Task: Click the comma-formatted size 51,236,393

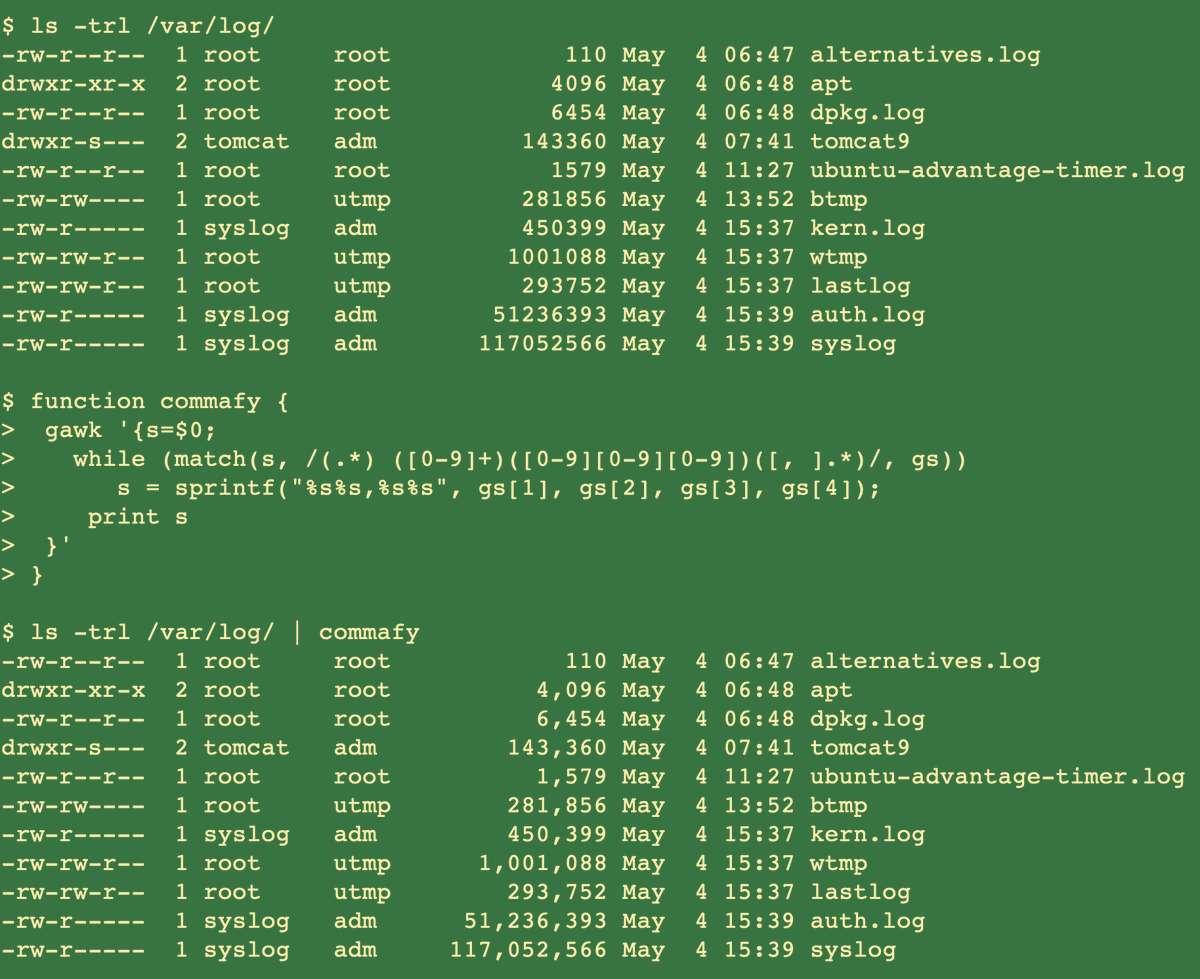Action: (535, 921)
